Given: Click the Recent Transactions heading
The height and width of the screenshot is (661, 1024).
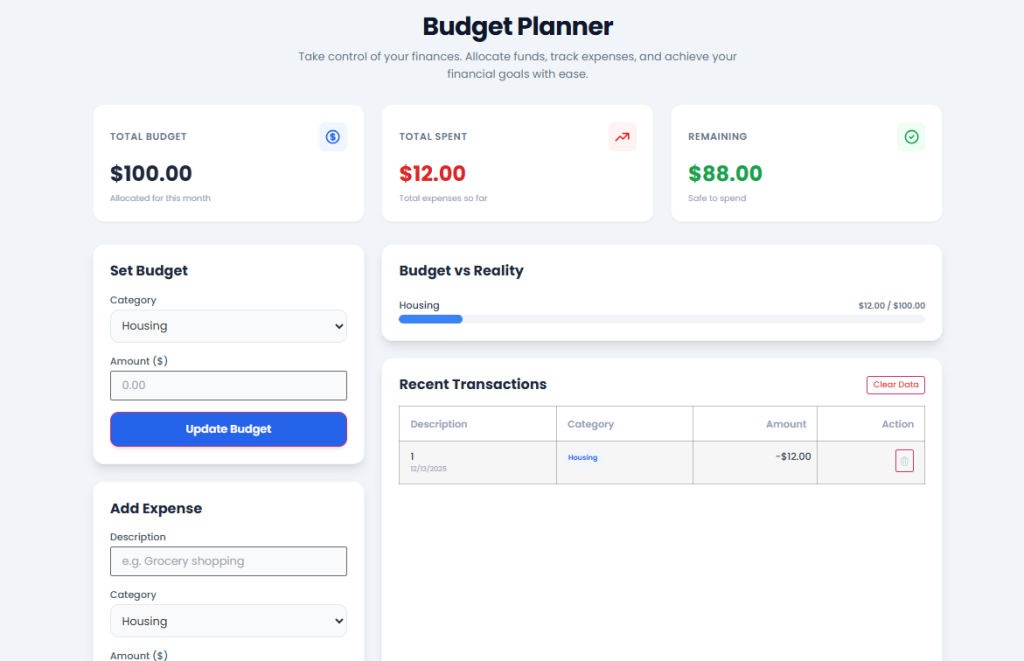Looking at the screenshot, I should tap(475, 384).
